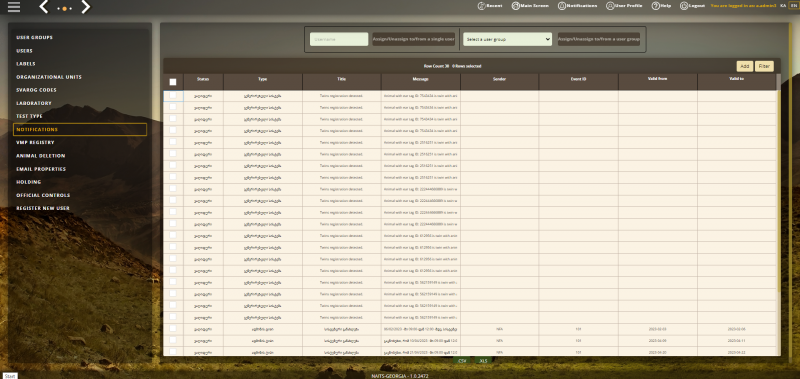The height and width of the screenshot is (379, 800).
Task: Open Official Controls in the sidebar
Action: pyautogui.click(x=43, y=195)
